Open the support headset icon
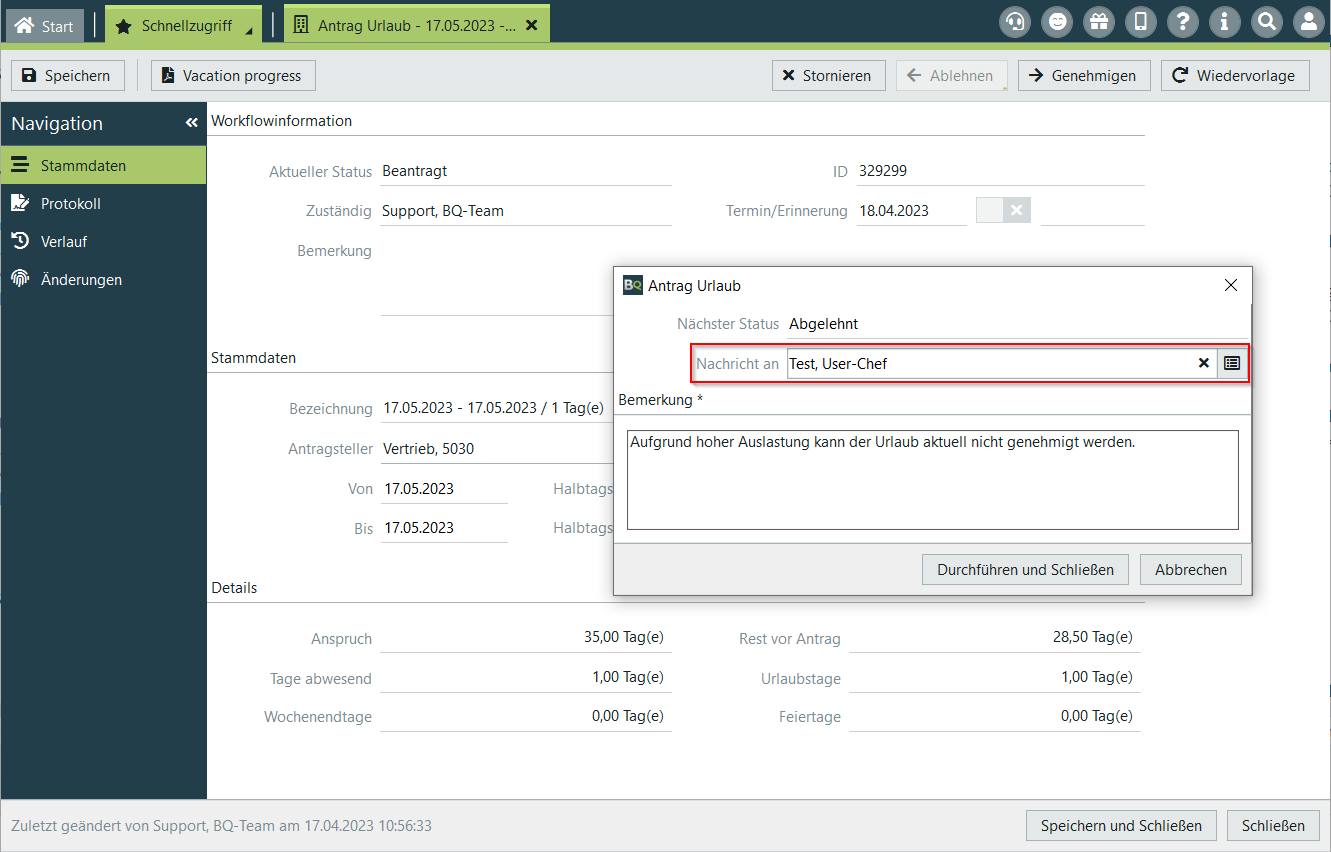Image resolution: width=1331 pixels, height=852 pixels. 1016,22
